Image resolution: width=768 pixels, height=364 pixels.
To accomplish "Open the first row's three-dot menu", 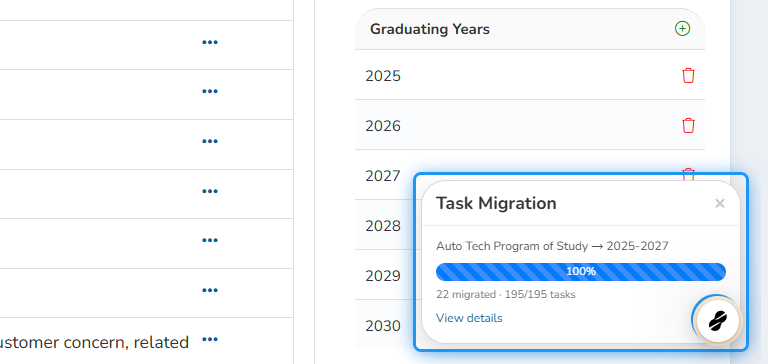I will click(210, 43).
